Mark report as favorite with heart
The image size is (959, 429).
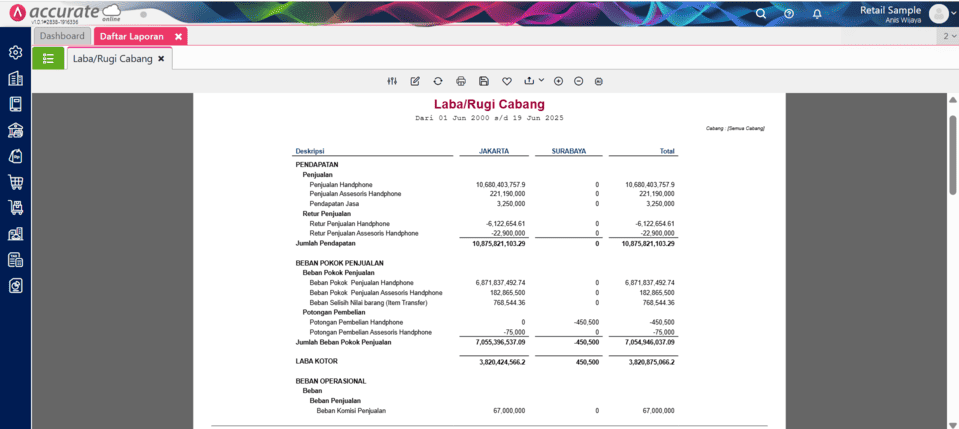click(x=506, y=81)
